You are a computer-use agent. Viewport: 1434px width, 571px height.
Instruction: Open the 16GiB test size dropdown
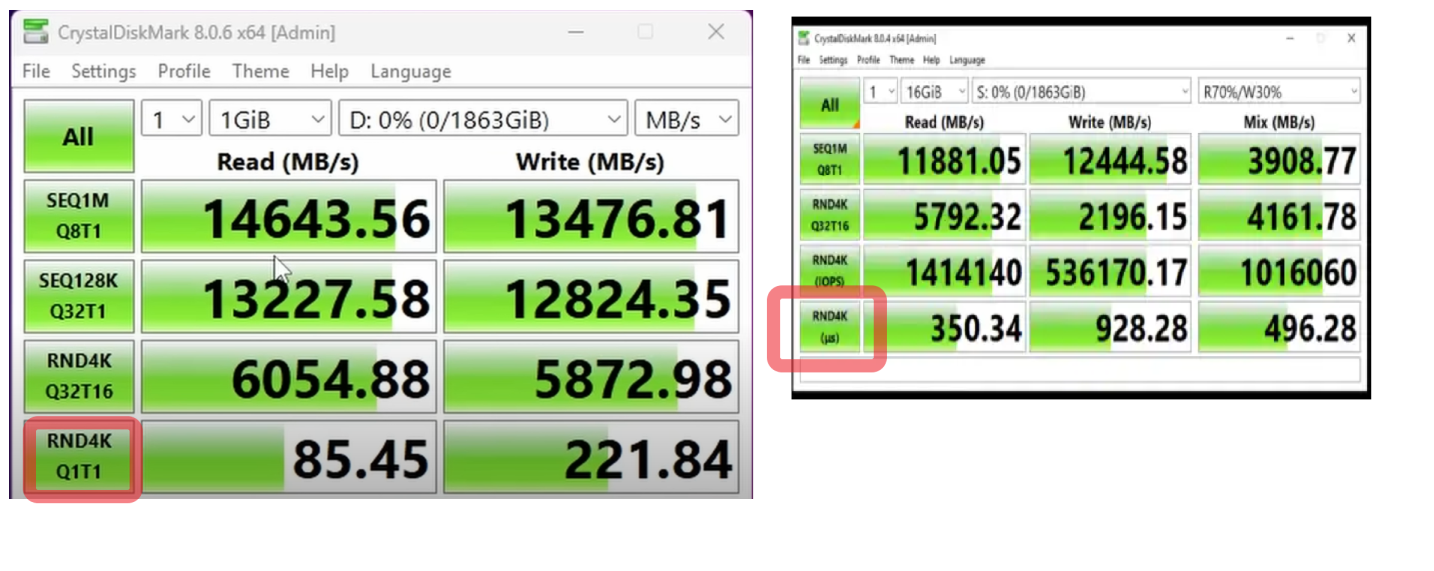(x=935, y=91)
